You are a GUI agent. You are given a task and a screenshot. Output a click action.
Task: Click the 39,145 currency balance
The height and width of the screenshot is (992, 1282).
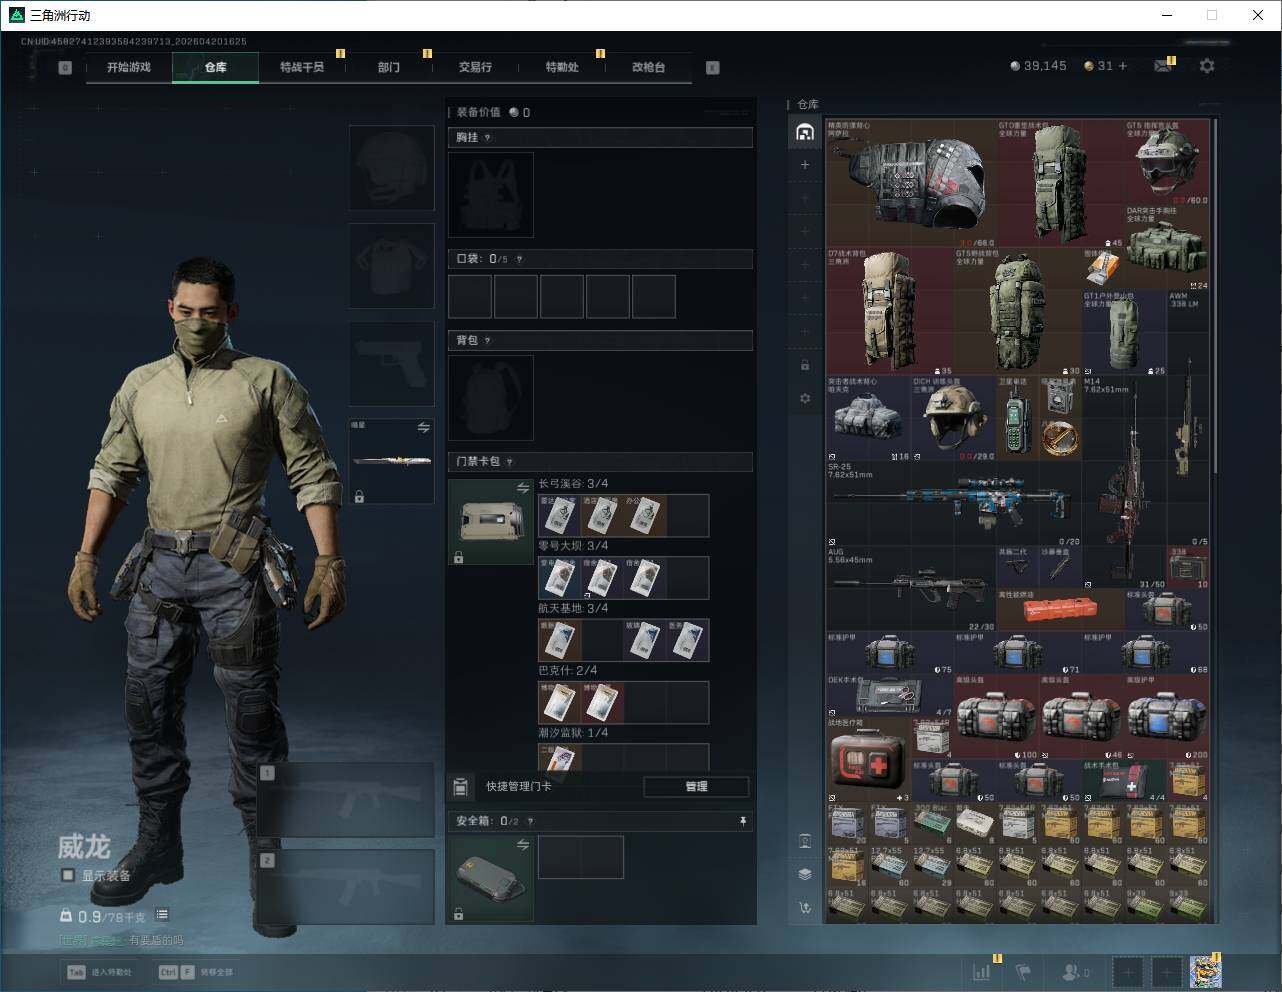tap(1038, 66)
